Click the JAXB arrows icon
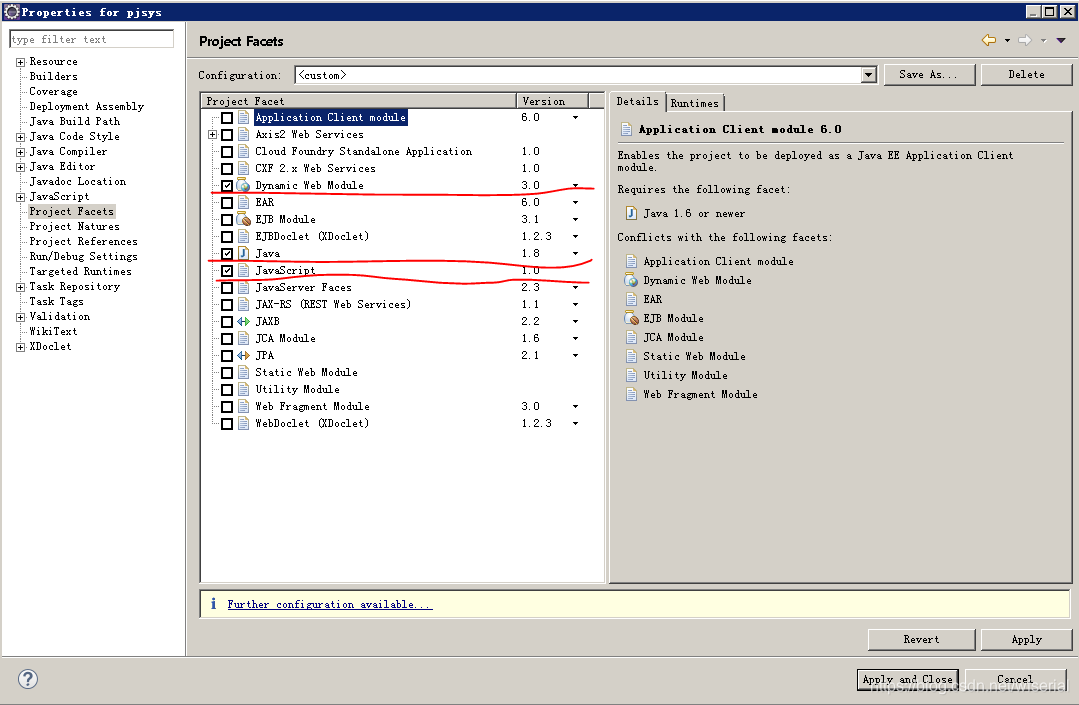This screenshot has width=1079, height=705. (243, 321)
